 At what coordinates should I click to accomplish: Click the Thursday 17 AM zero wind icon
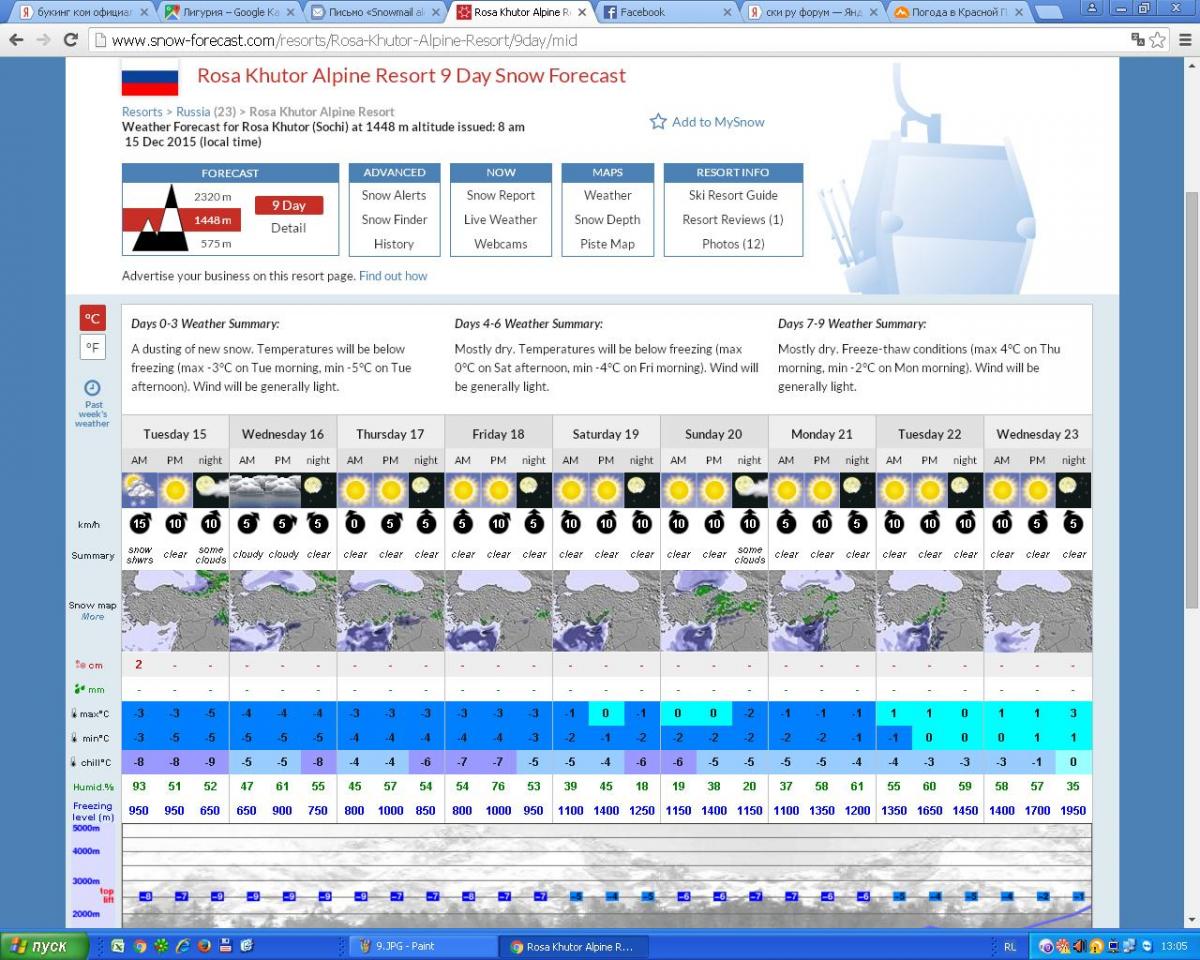point(355,524)
